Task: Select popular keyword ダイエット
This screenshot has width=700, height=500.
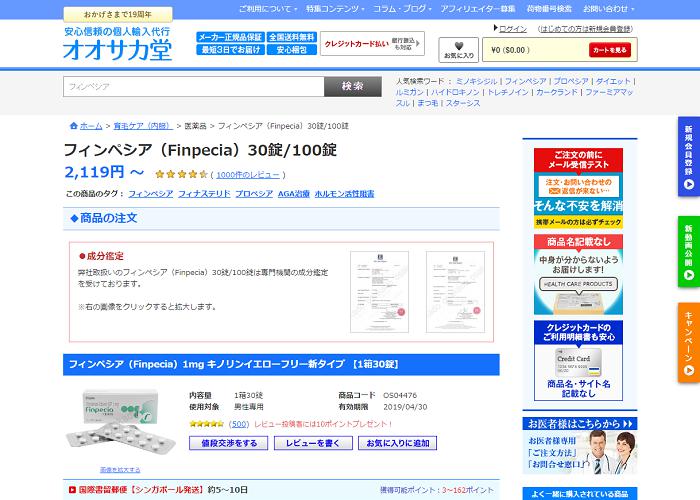Action: click(613, 81)
